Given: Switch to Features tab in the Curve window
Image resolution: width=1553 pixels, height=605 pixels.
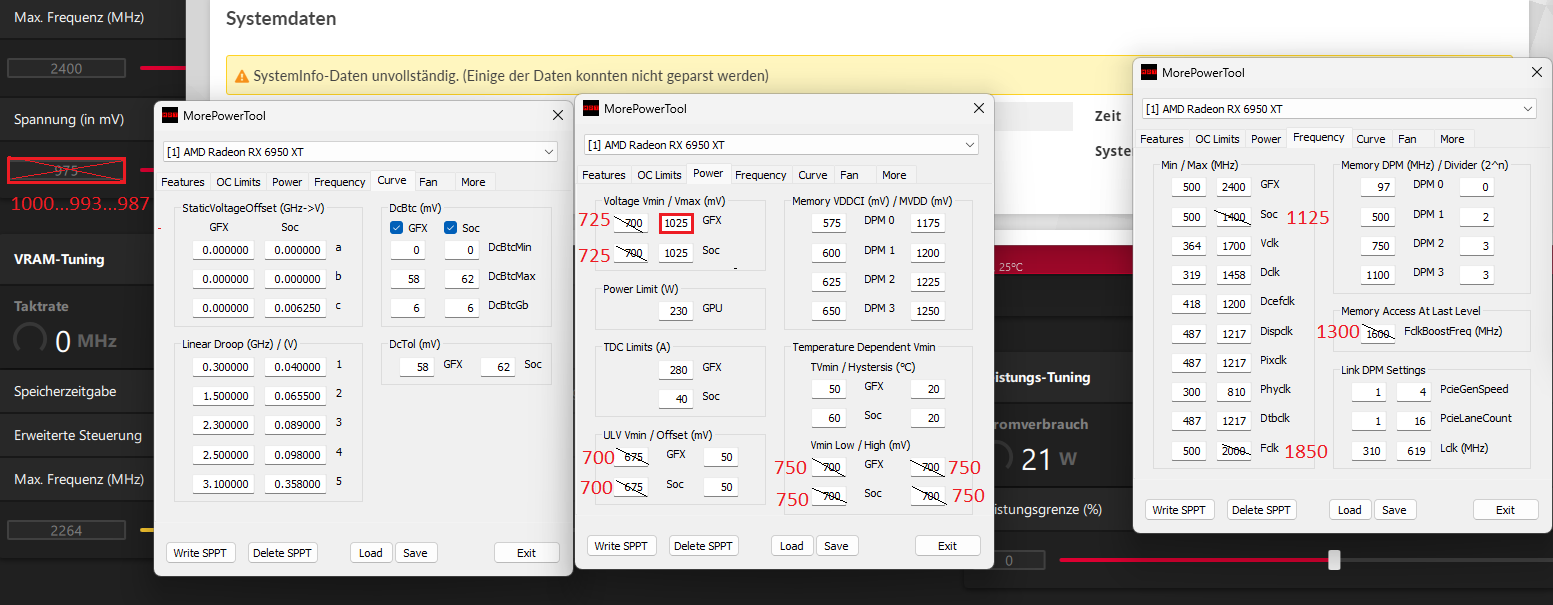Looking at the screenshot, I should (183, 182).
